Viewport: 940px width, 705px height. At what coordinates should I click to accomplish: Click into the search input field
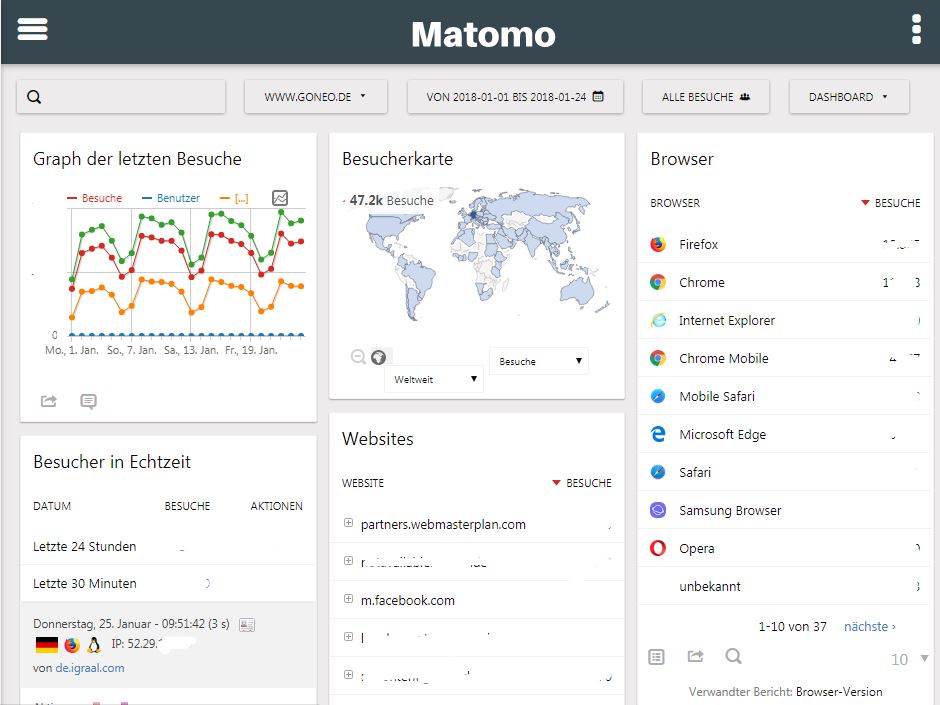click(121, 97)
